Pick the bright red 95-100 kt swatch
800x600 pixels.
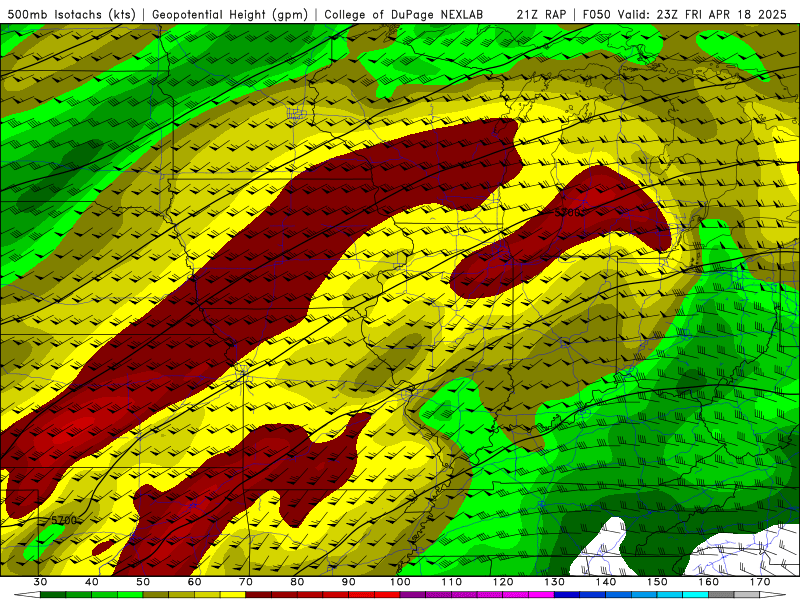387,595
